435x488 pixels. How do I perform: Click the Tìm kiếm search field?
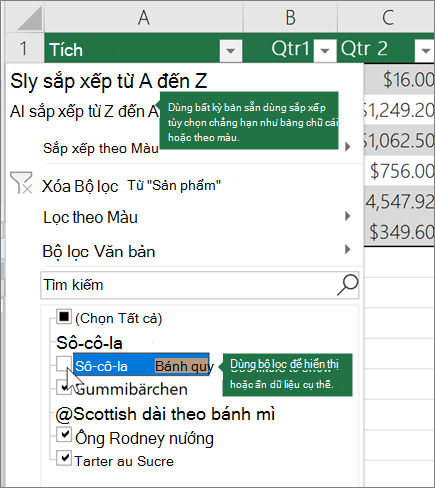point(200,285)
